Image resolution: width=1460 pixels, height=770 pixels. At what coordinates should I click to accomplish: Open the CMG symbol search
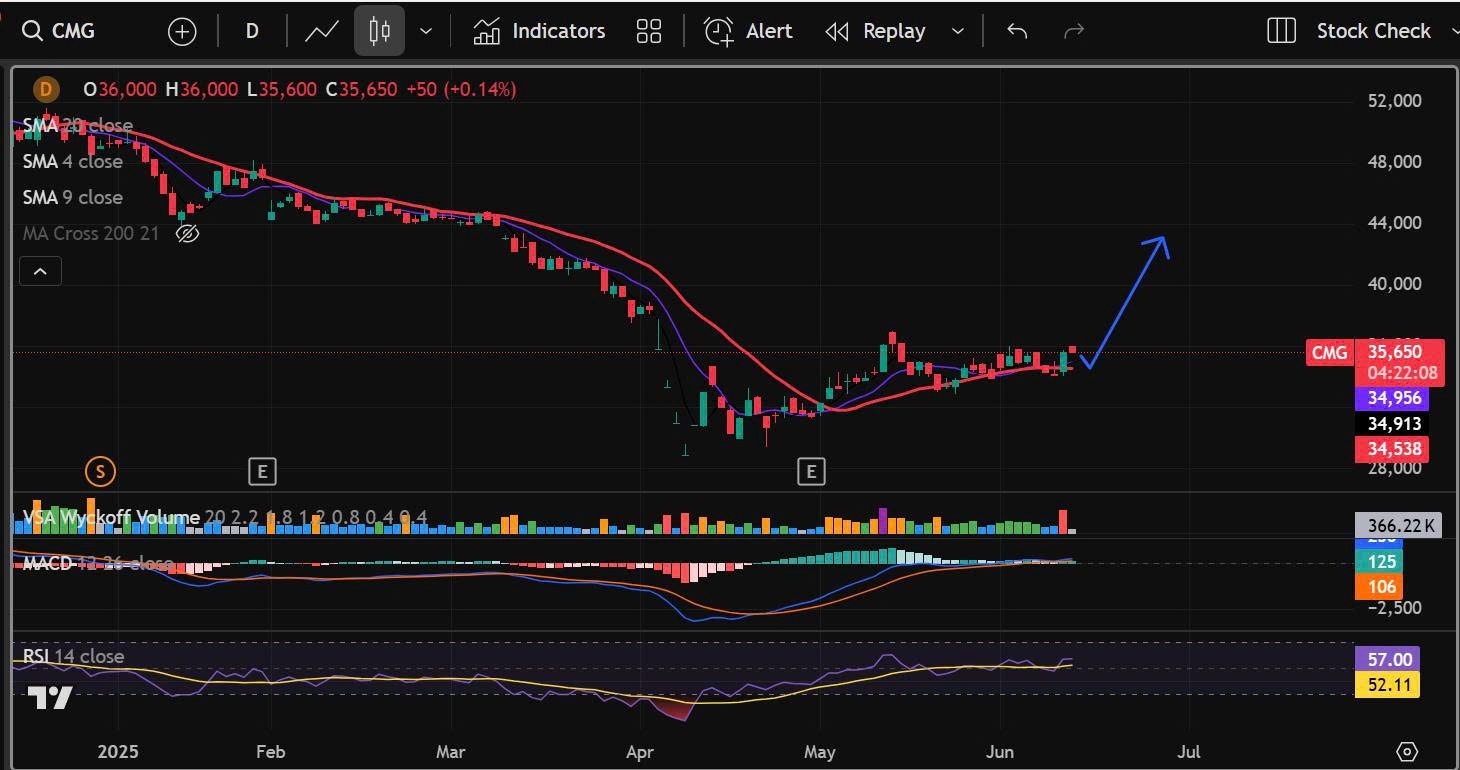pos(60,31)
